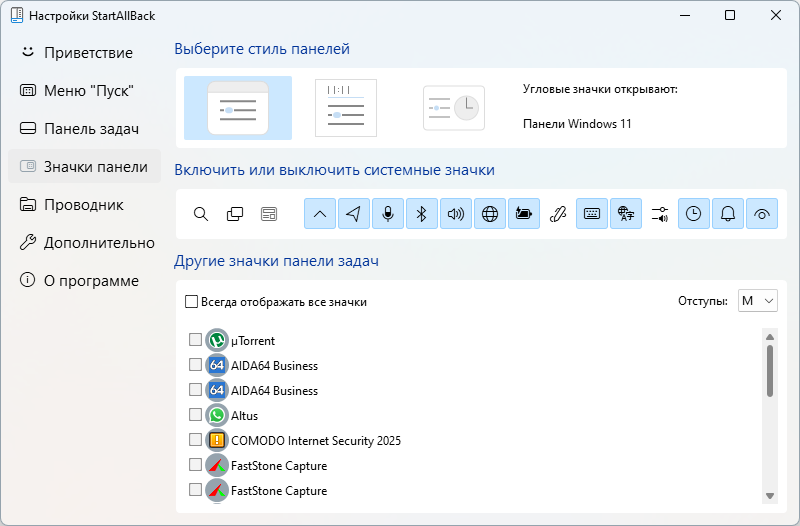
Task: Toggle the Battery power system icon
Action: 523,214
